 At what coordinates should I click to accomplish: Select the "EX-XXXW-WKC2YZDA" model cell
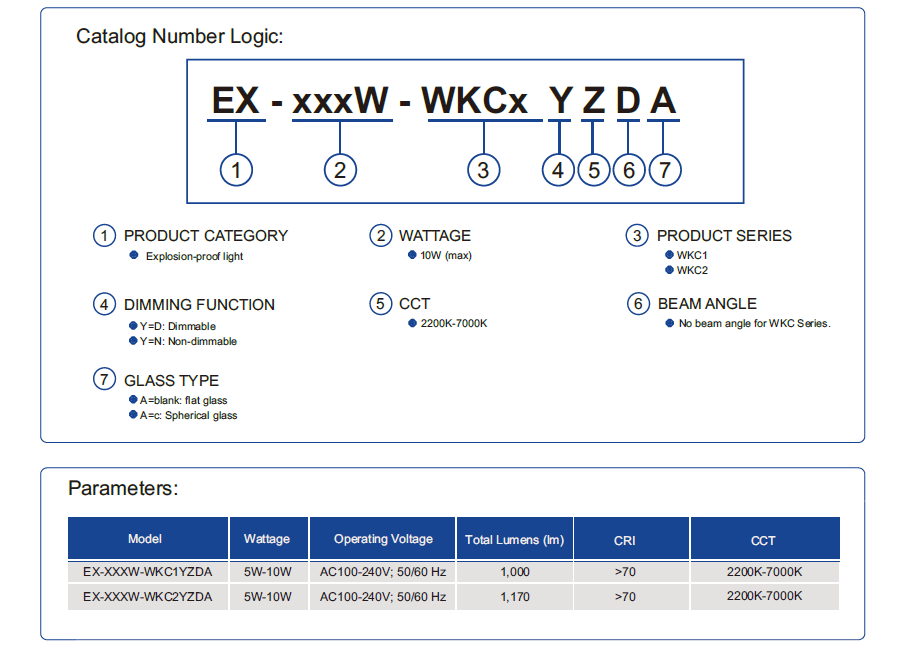point(148,597)
